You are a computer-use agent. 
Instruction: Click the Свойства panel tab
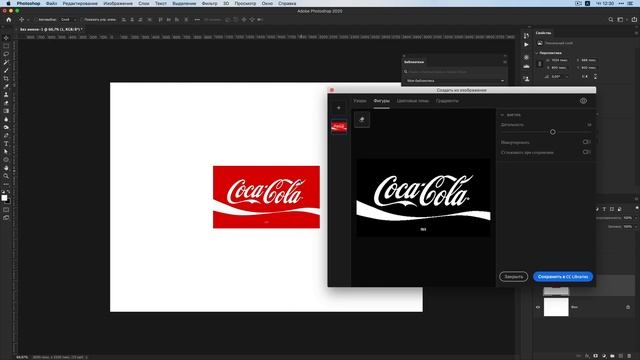[x=543, y=33]
